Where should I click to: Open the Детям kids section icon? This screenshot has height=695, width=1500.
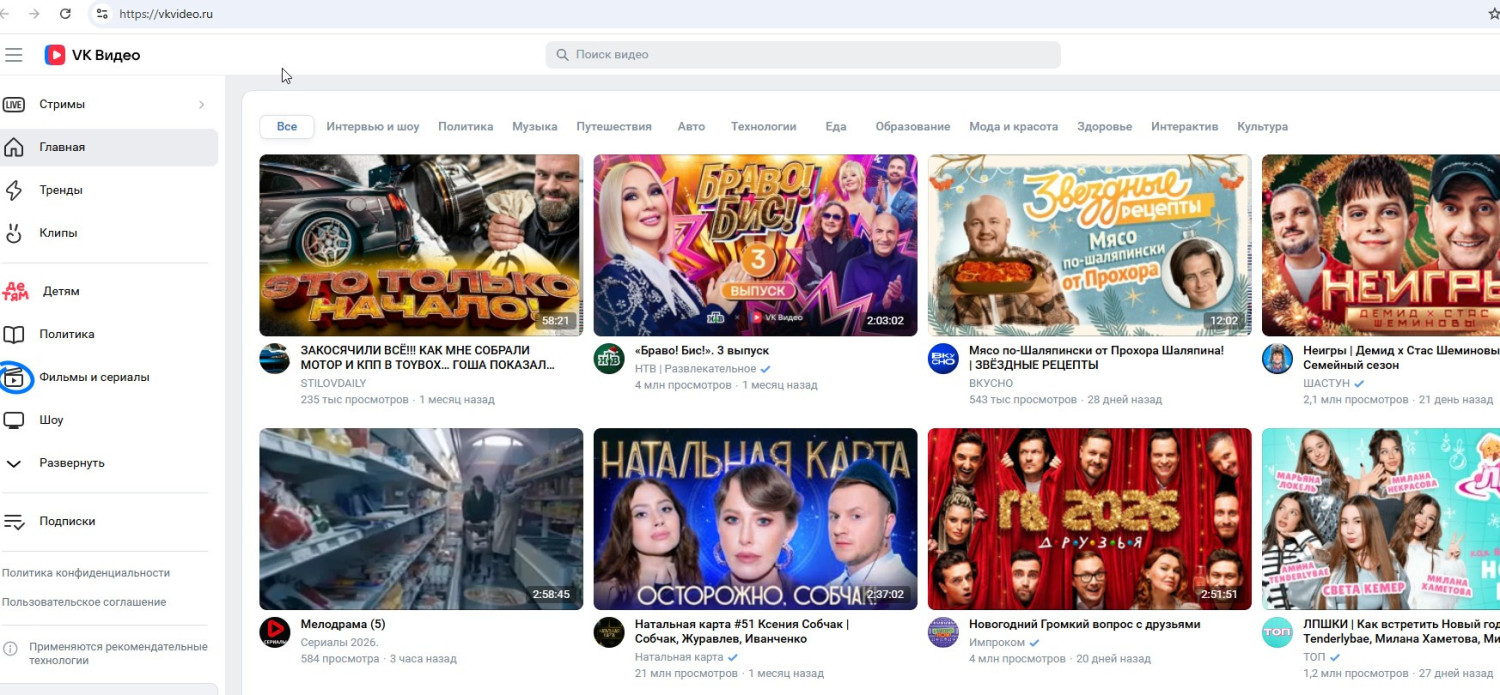tap(15, 291)
